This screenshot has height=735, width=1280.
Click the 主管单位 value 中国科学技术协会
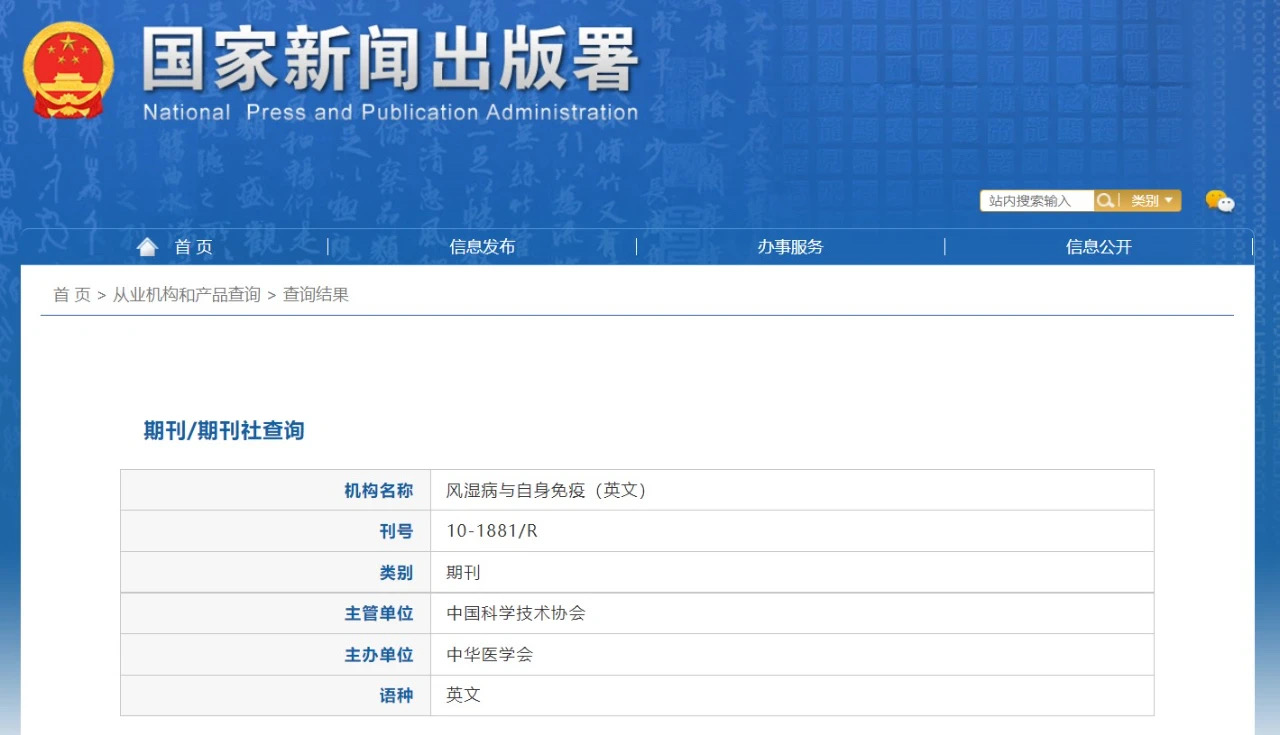point(516,613)
